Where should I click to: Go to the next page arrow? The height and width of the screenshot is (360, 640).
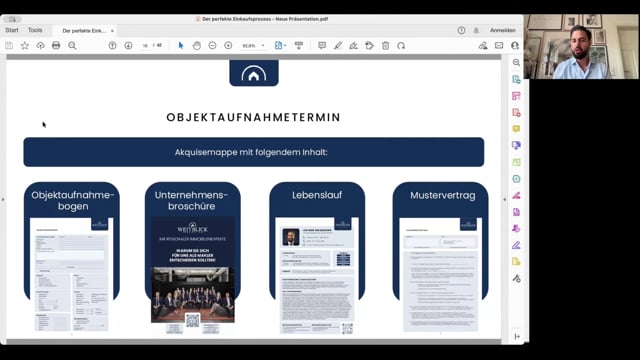tap(128, 46)
